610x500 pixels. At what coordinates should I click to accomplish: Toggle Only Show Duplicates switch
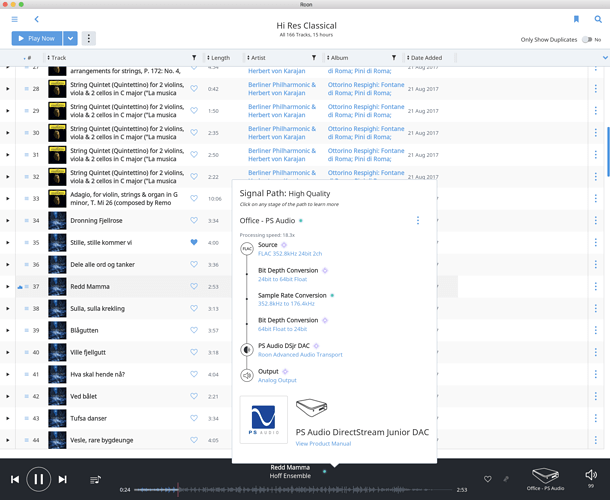pos(587,40)
